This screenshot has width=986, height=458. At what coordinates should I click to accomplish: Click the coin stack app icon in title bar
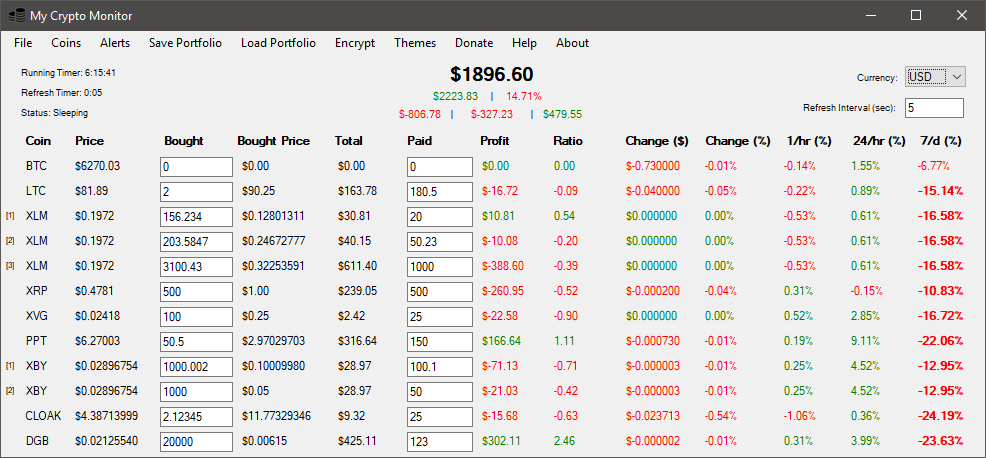click(16, 15)
